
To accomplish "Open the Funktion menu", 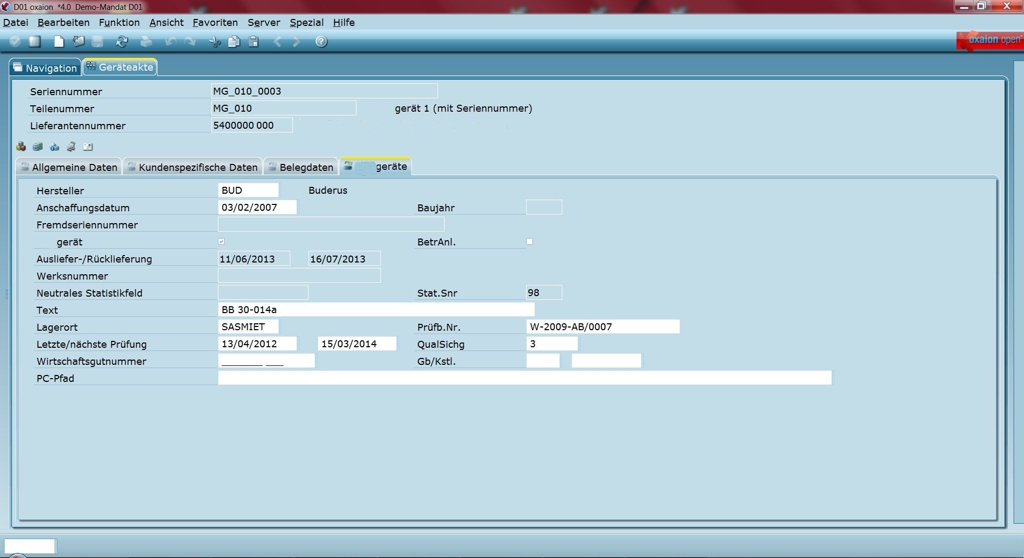I will pyautogui.click(x=119, y=22).
